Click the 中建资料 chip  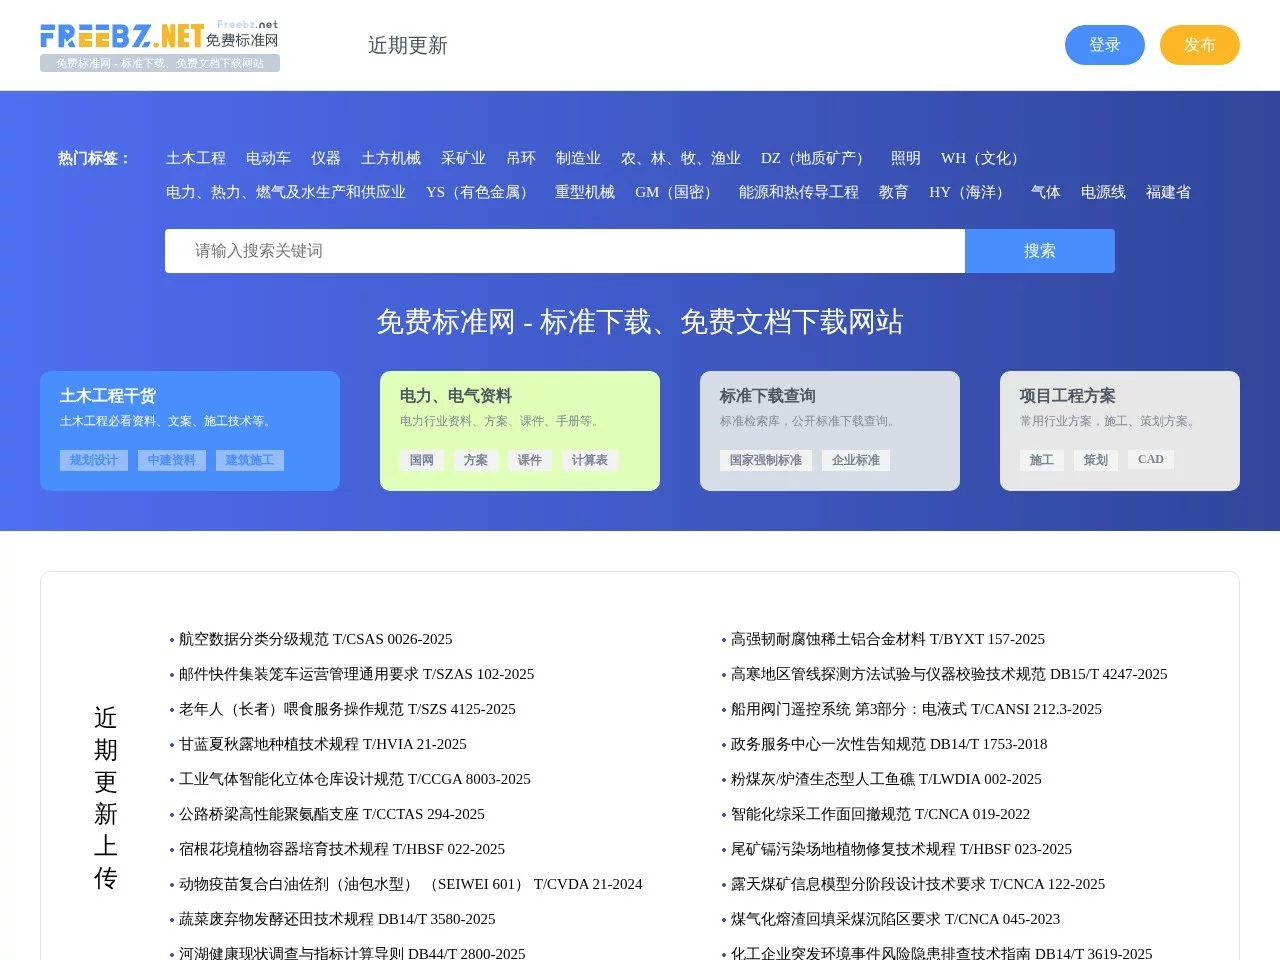[x=171, y=460]
